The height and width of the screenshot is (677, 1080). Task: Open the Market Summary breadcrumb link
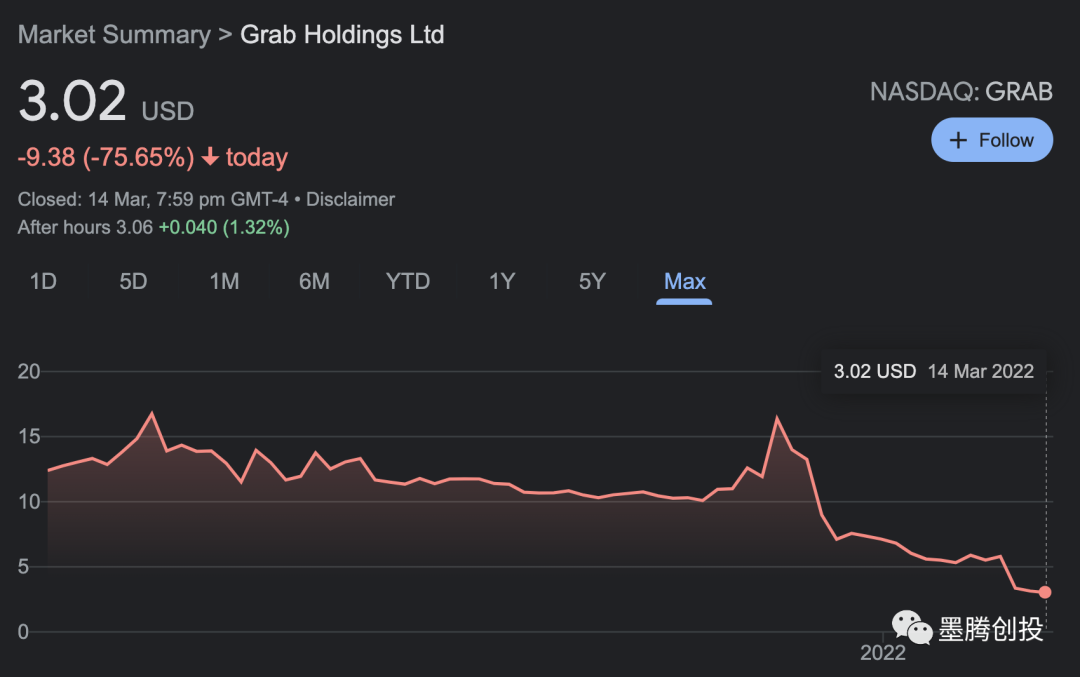tap(114, 35)
